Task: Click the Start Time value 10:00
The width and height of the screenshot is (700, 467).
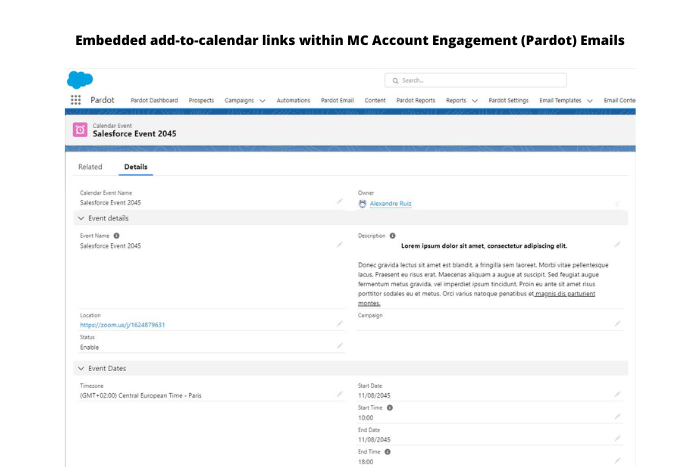Action: (x=366, y=418)
